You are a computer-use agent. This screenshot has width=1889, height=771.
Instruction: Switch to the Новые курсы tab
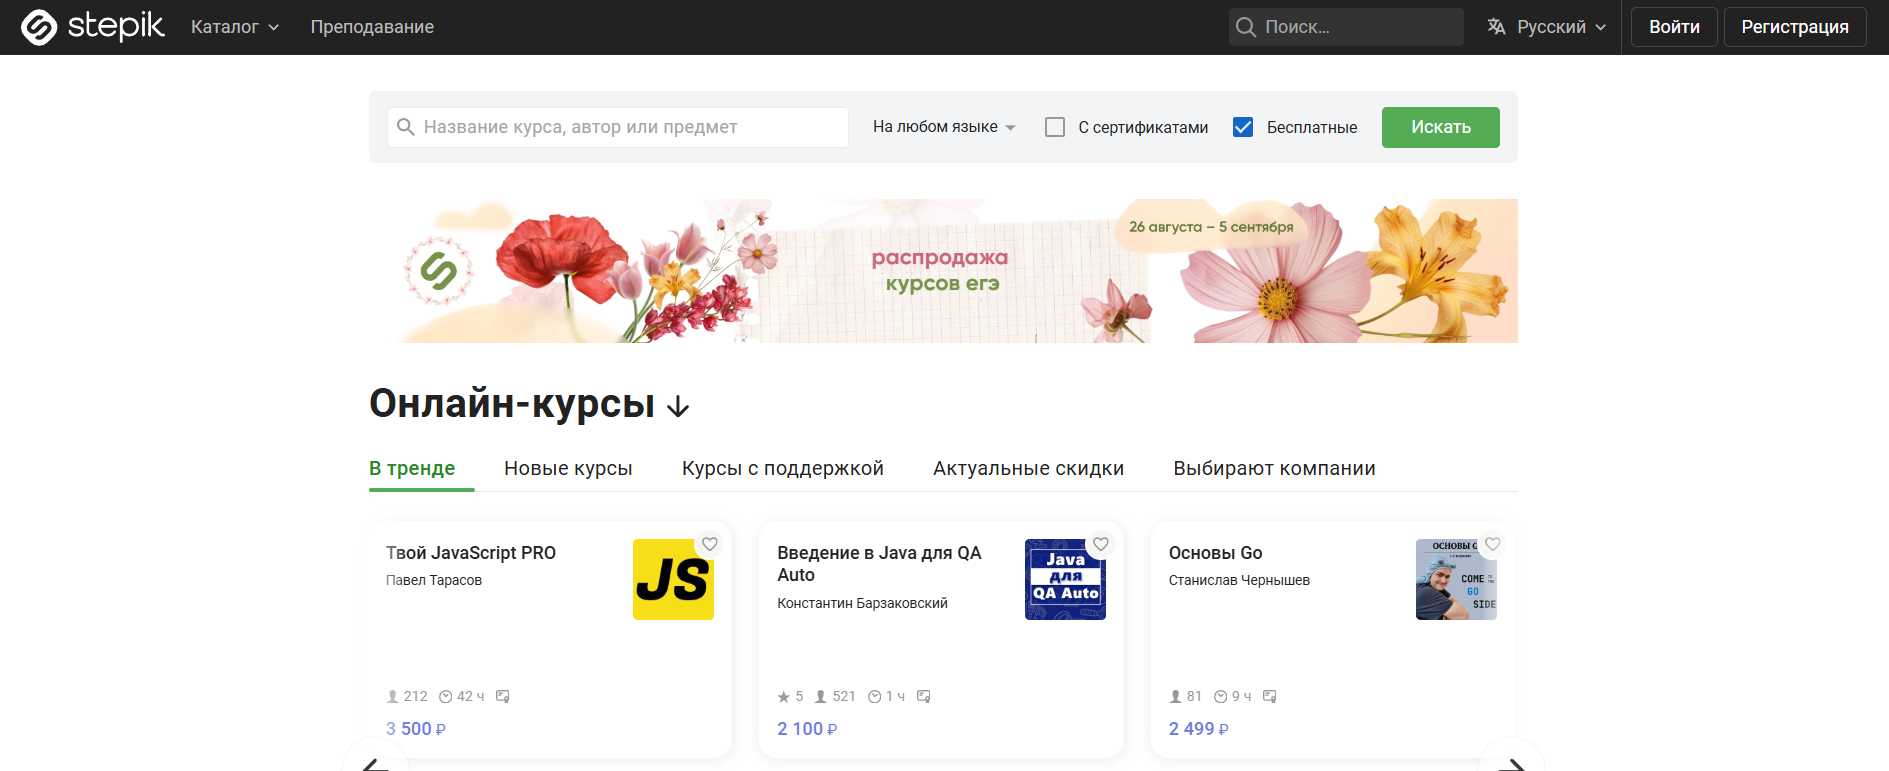coord(568,468)
